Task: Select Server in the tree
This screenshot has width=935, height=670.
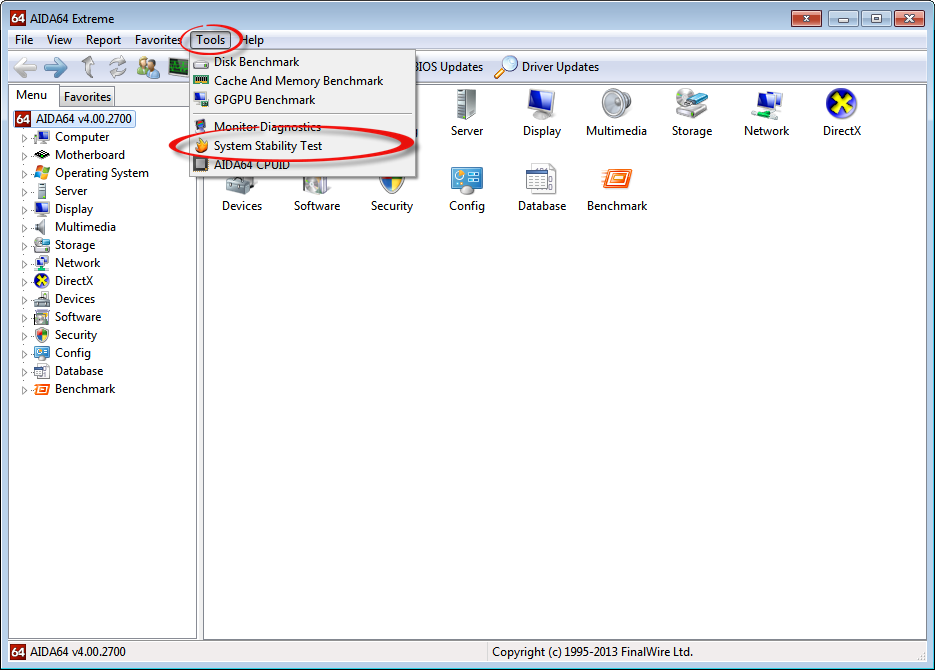Action: click(70, 191)
